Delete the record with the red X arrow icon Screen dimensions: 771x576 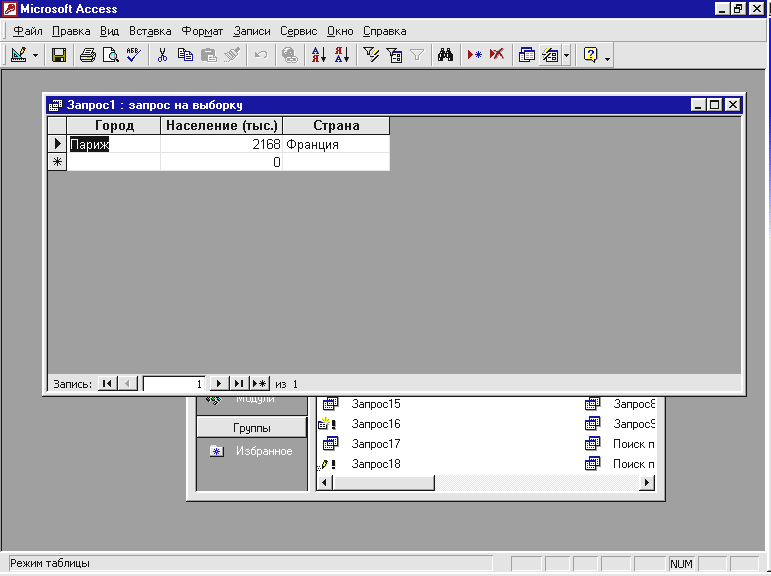[x=497, y=55]
